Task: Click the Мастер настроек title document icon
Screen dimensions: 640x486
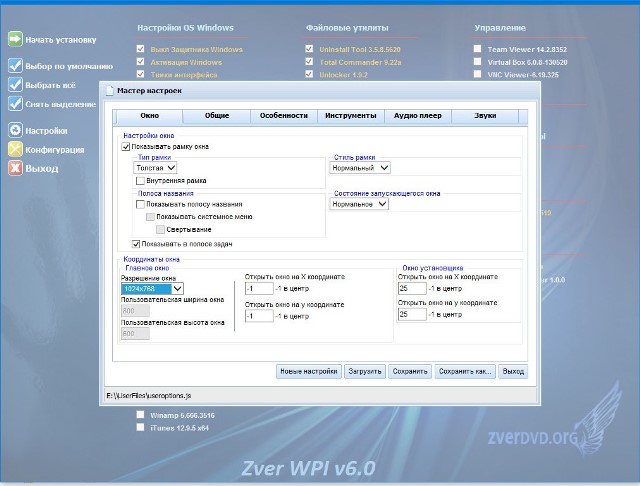Action: pos(109,91)
